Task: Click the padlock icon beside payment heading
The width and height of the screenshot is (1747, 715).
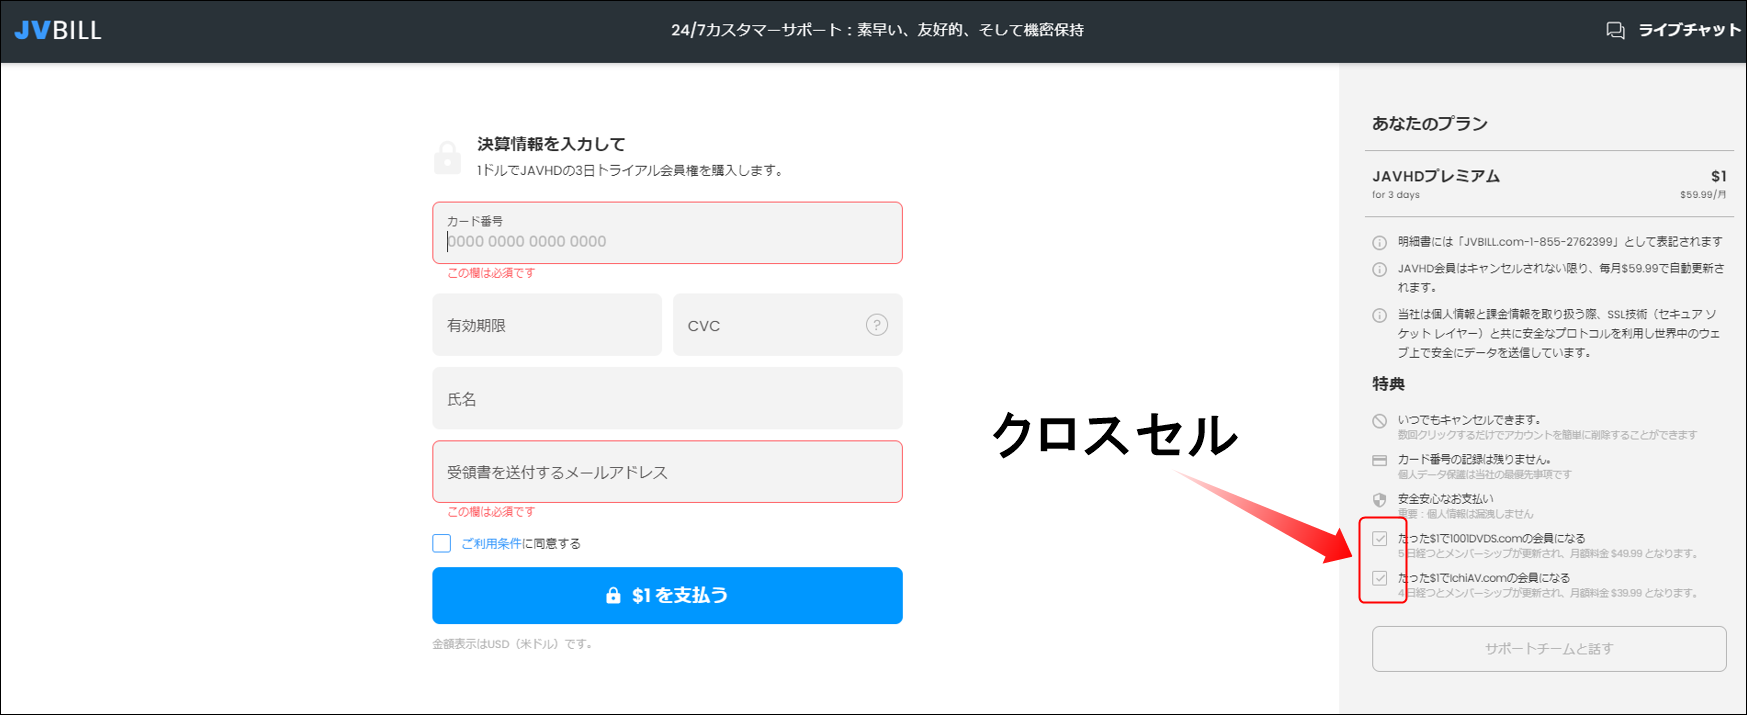Action: click(447, 157)
